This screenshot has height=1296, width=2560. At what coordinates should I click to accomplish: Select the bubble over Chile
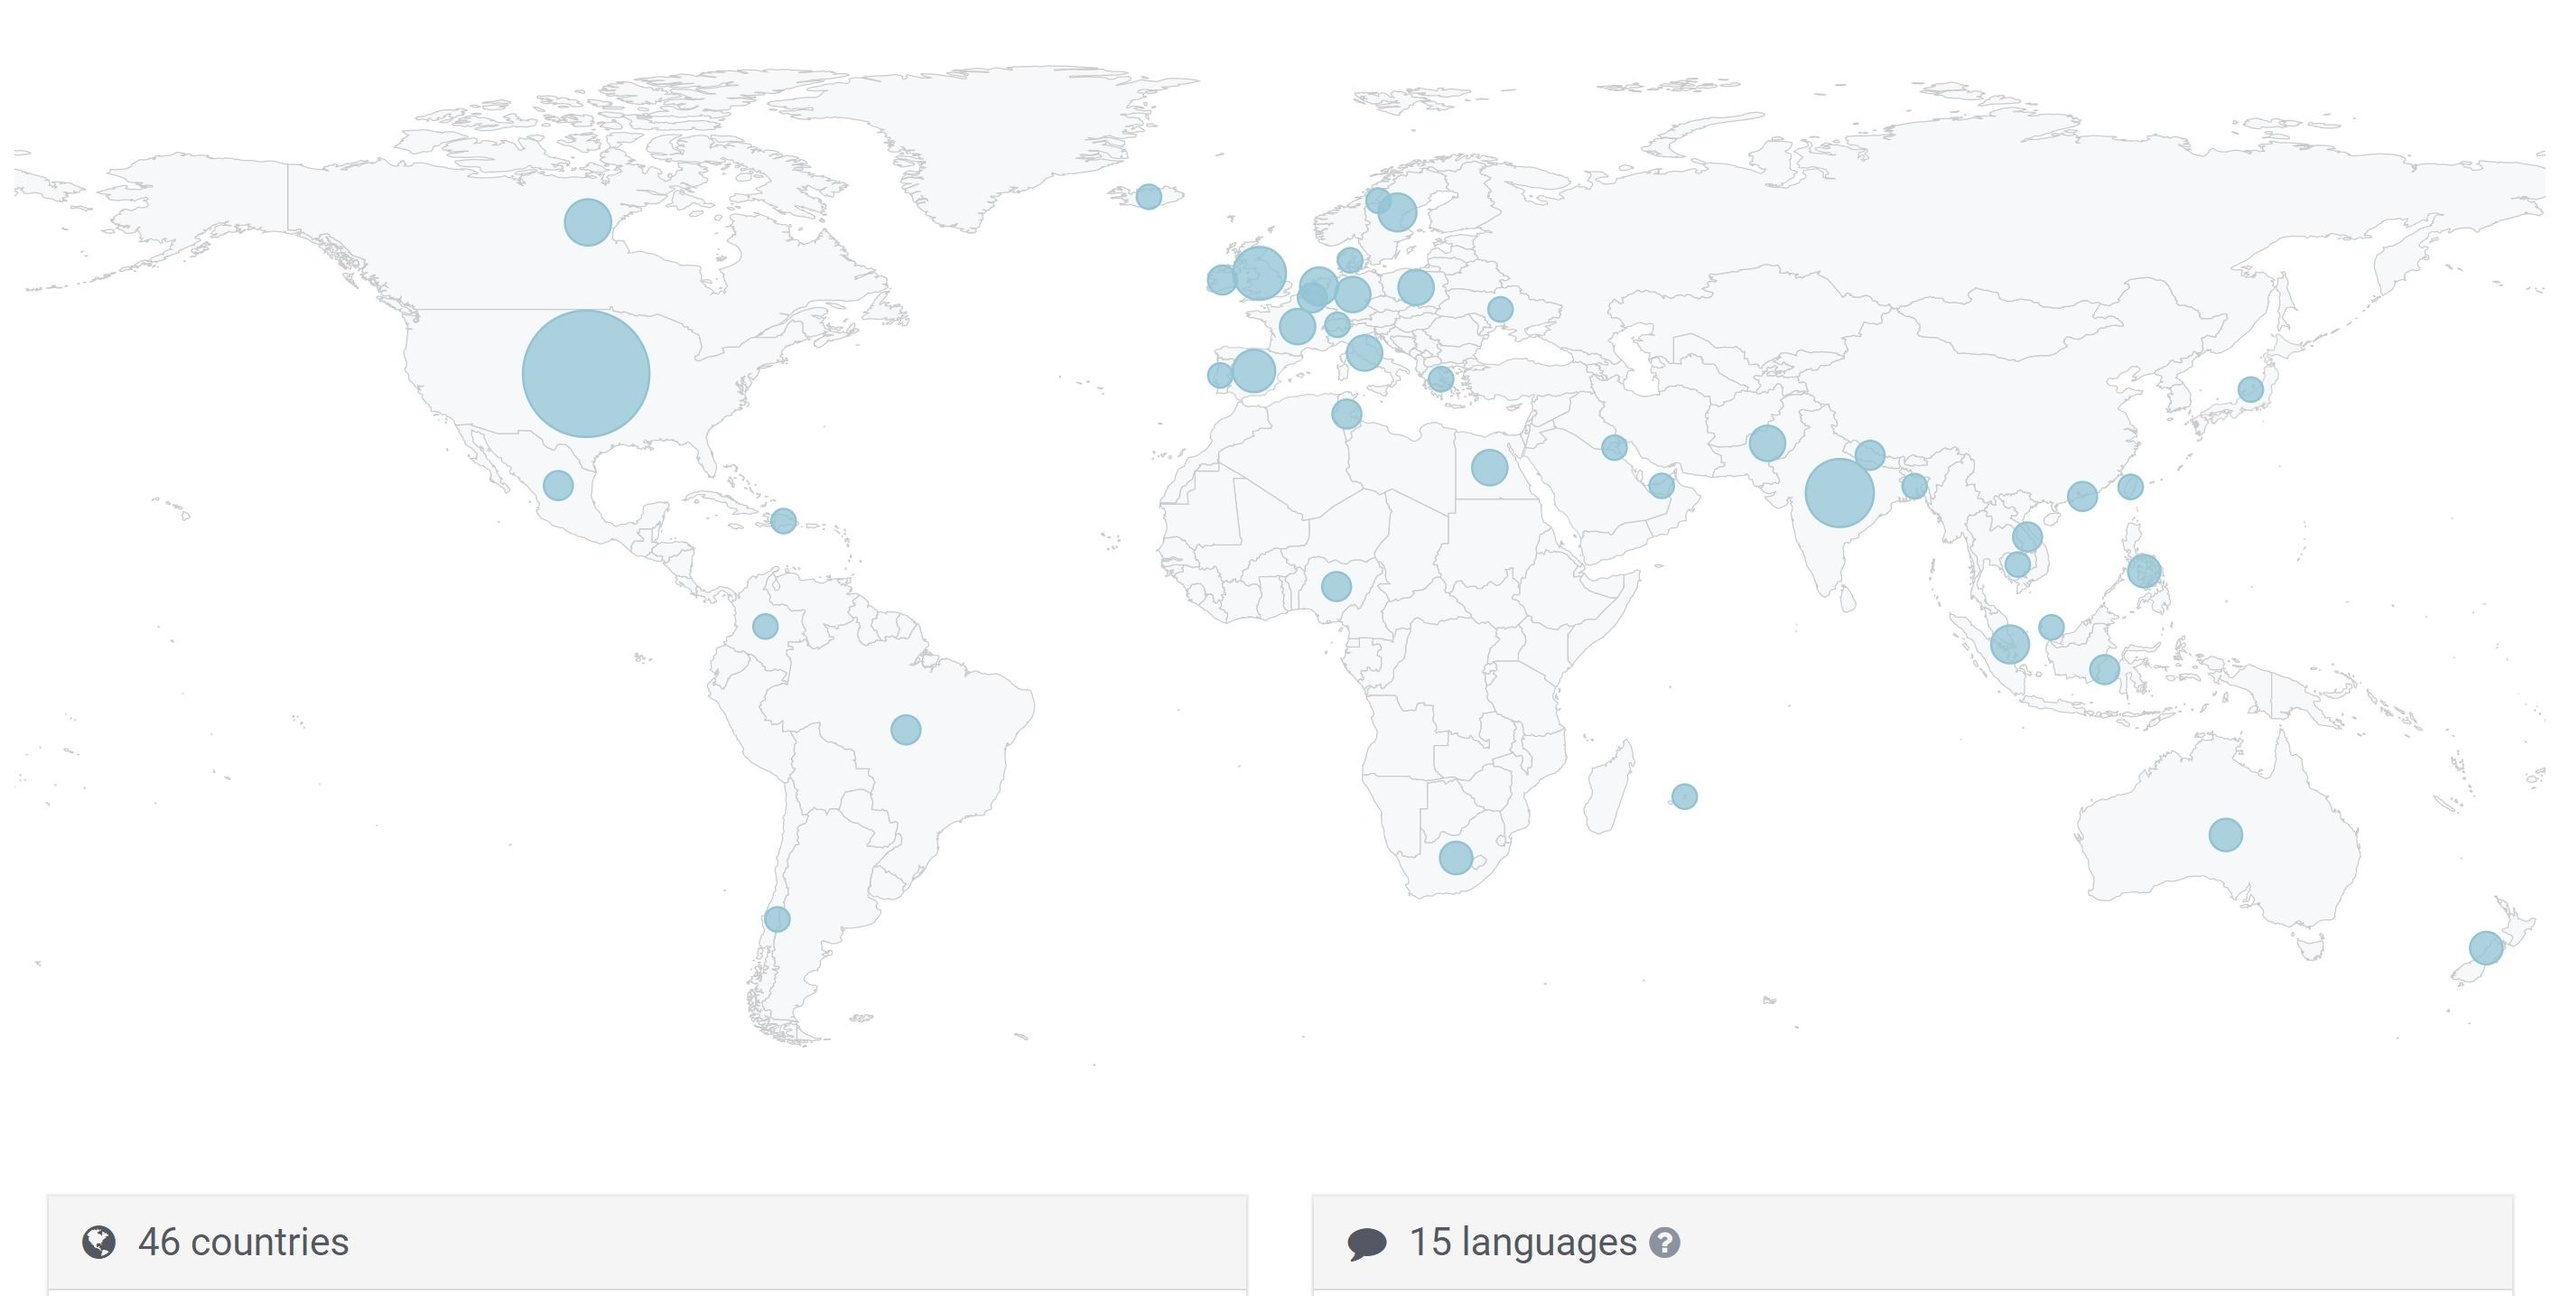tap(777, 918)
